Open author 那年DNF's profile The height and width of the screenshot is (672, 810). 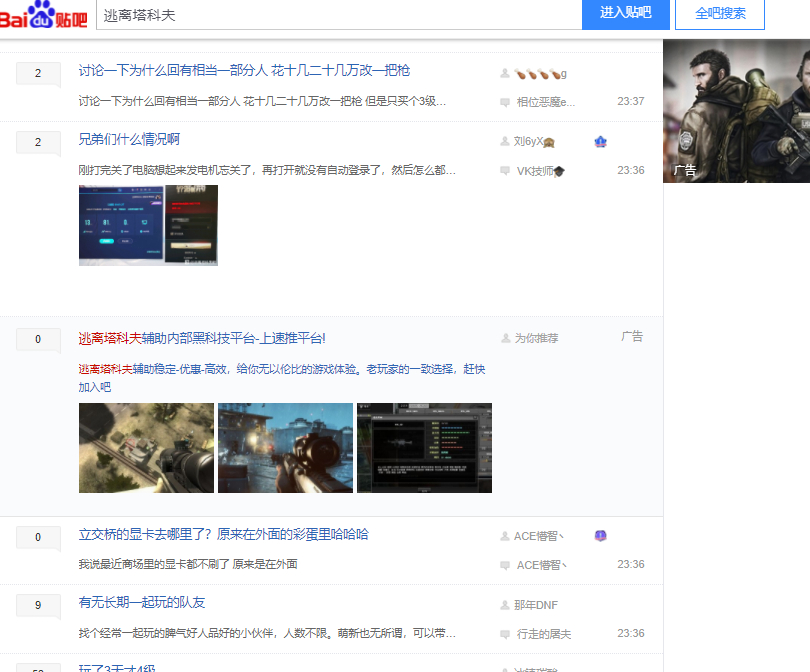(x=536, y=605)
